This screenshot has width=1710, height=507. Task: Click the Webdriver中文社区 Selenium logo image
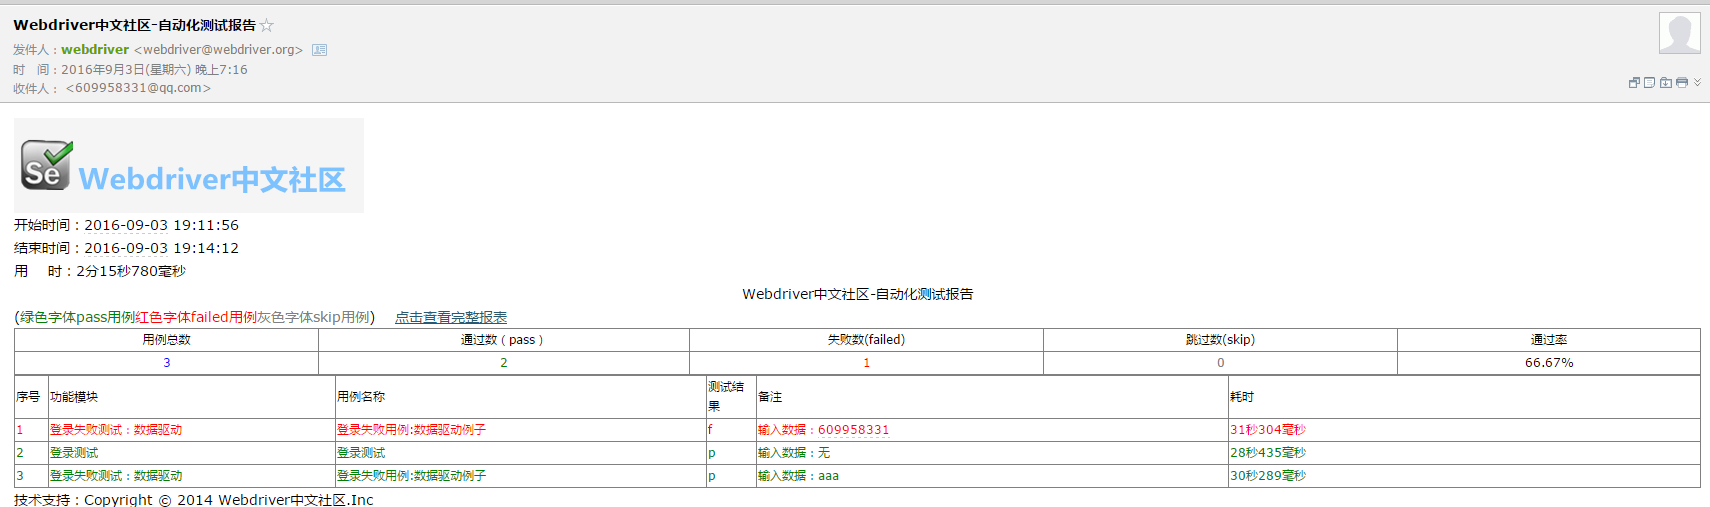(189, 165)
